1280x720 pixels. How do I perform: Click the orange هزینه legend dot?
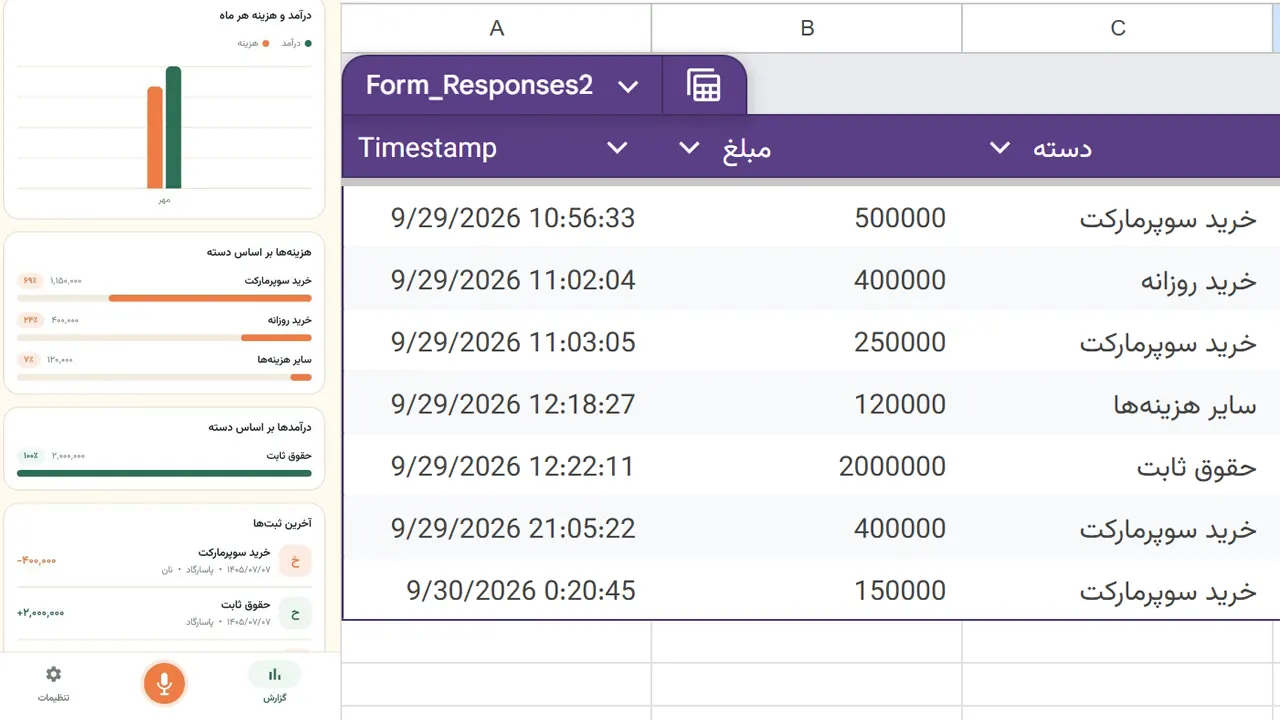tap(265, 44)
